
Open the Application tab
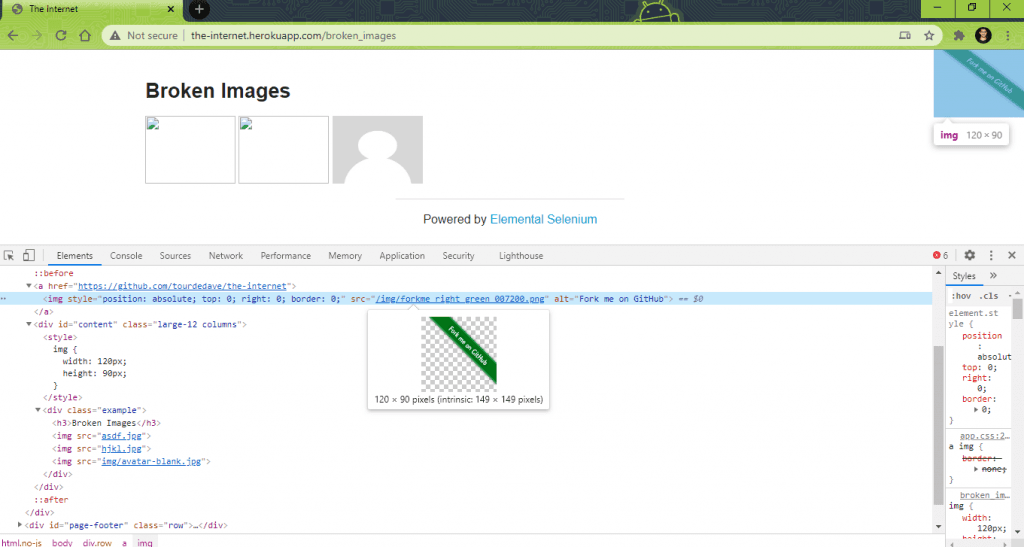[402, 256]
